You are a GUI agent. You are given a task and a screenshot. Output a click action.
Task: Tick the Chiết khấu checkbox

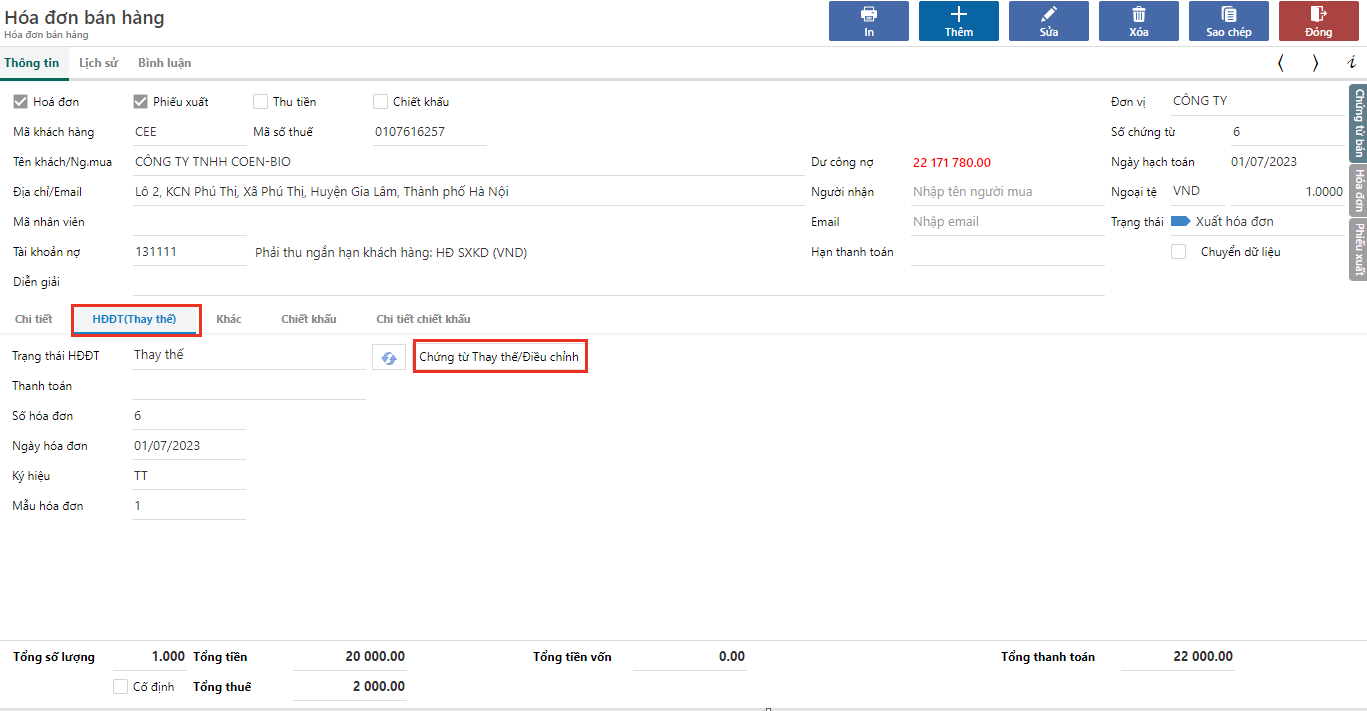[381, 102]
